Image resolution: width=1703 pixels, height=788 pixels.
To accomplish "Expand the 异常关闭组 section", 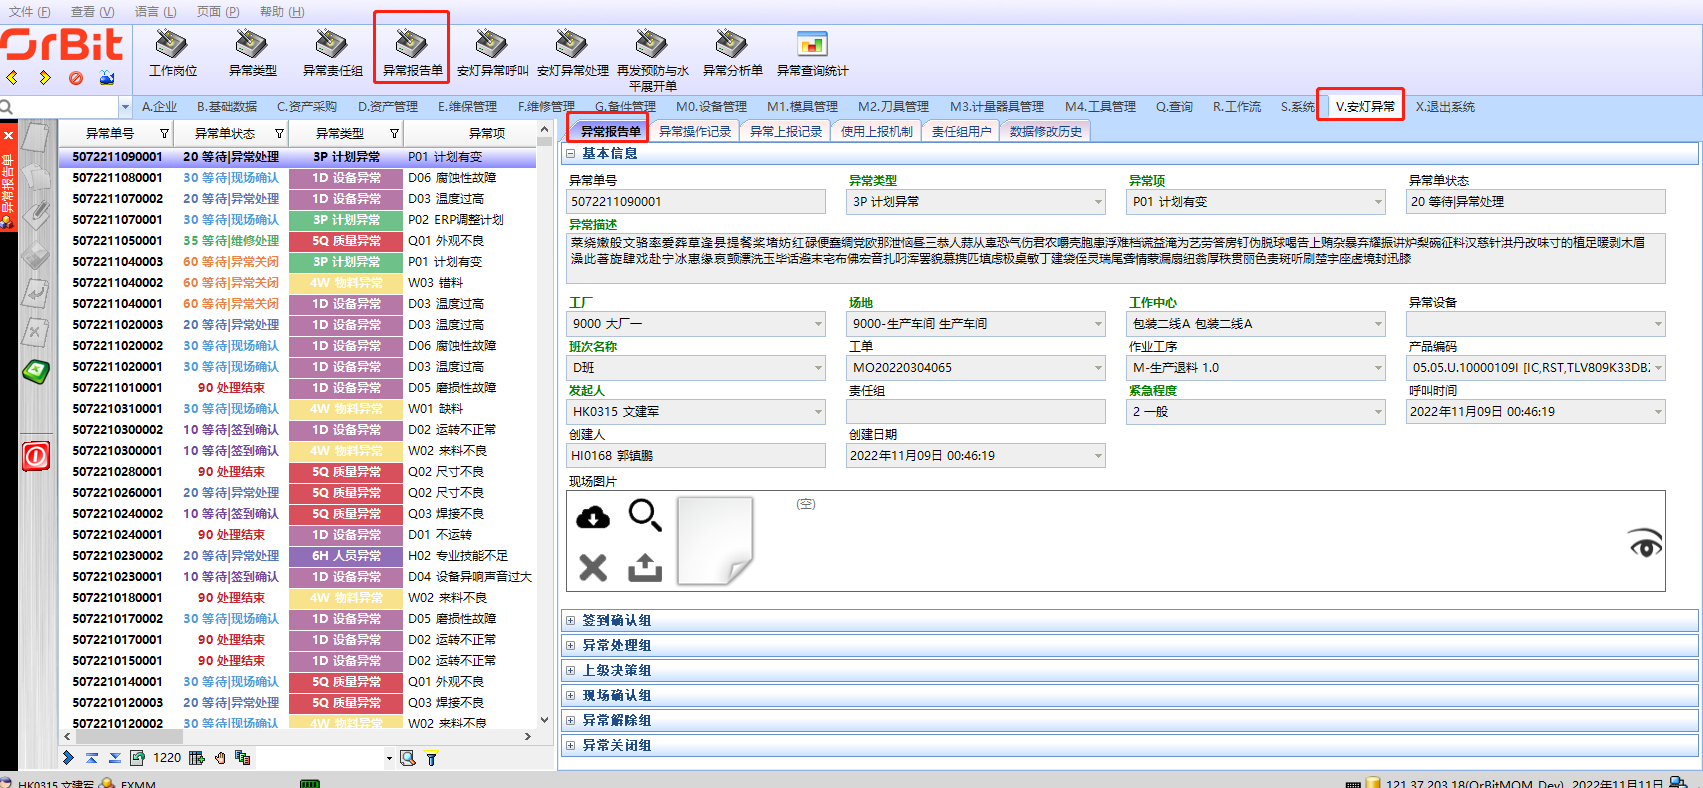I will (571, 746).
